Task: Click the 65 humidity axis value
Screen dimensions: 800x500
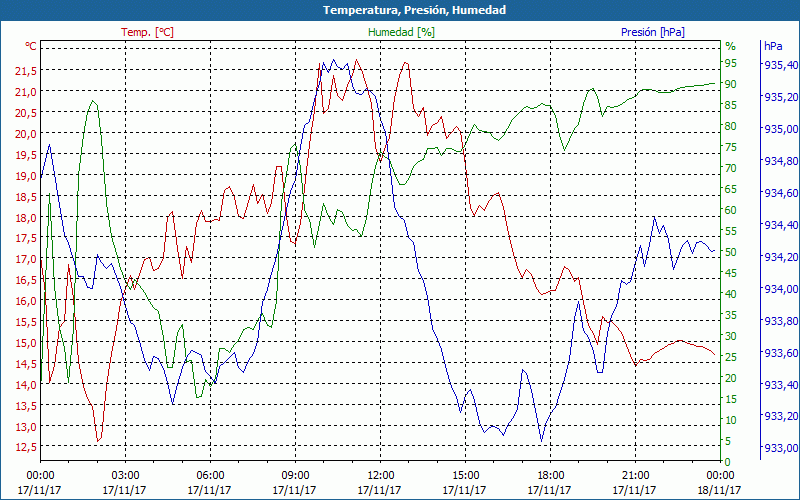Action: [x=731, y=189]
